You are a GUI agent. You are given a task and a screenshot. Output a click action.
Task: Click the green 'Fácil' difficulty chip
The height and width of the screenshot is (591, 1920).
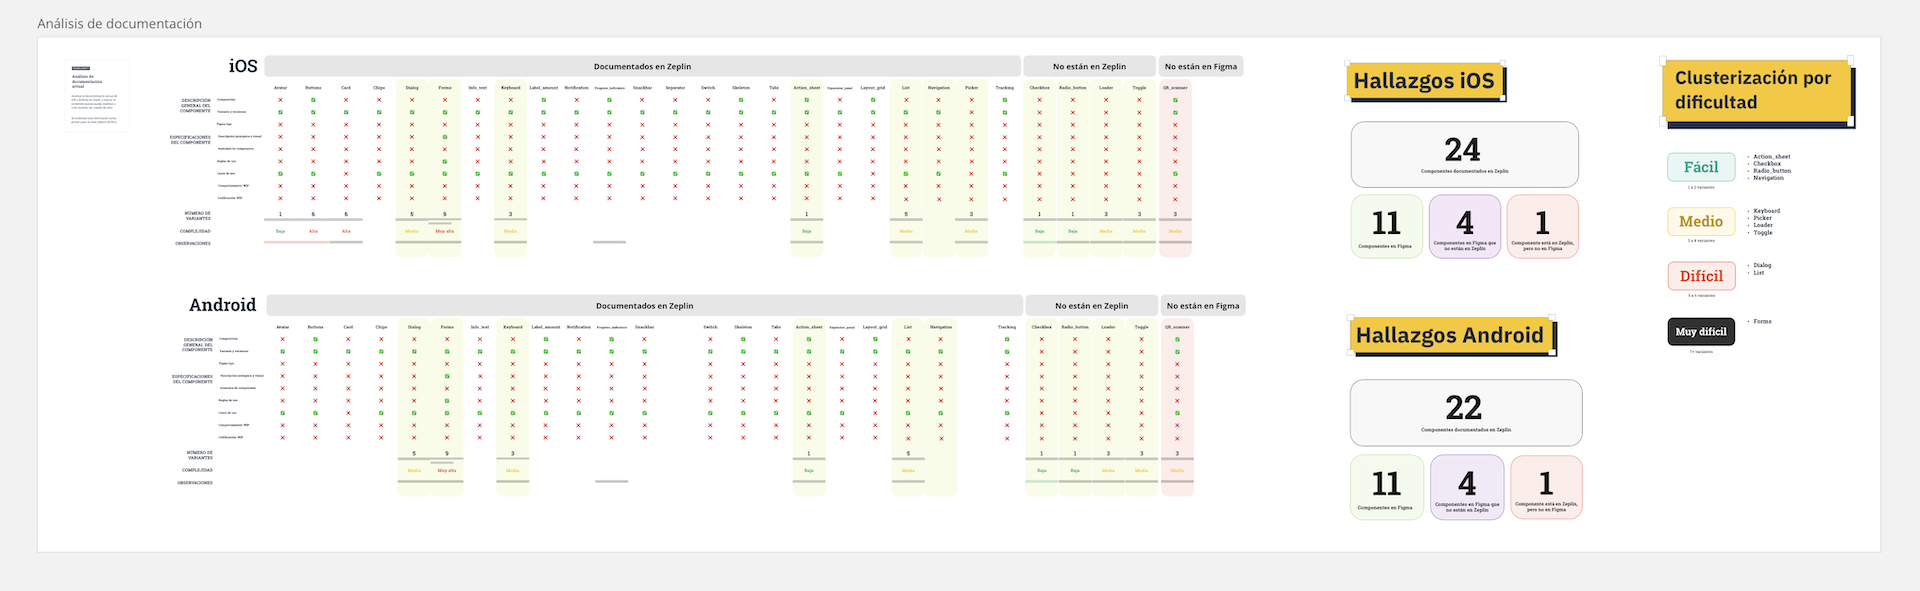tap(1700, 167)
